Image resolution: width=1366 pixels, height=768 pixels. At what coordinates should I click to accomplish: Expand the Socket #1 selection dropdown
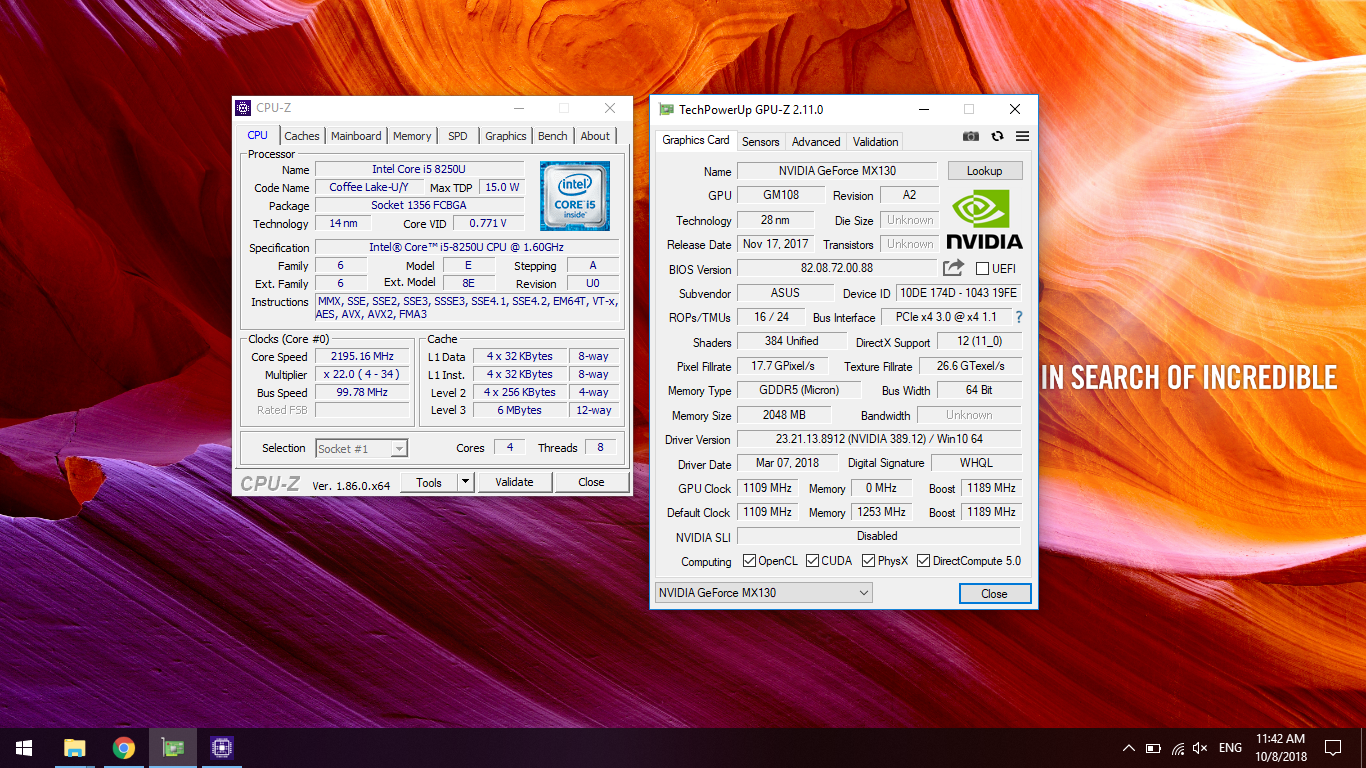(x=398, y=449)
